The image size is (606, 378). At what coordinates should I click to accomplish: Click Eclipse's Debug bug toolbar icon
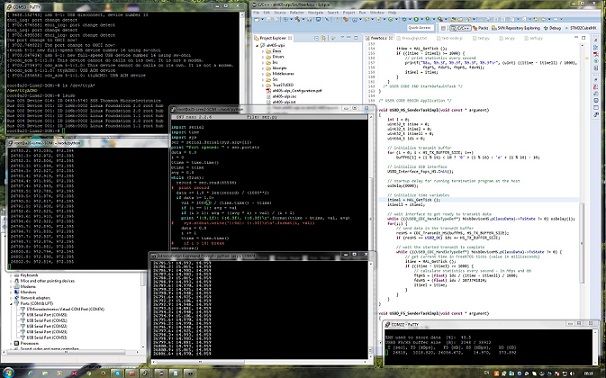(403, 19)
